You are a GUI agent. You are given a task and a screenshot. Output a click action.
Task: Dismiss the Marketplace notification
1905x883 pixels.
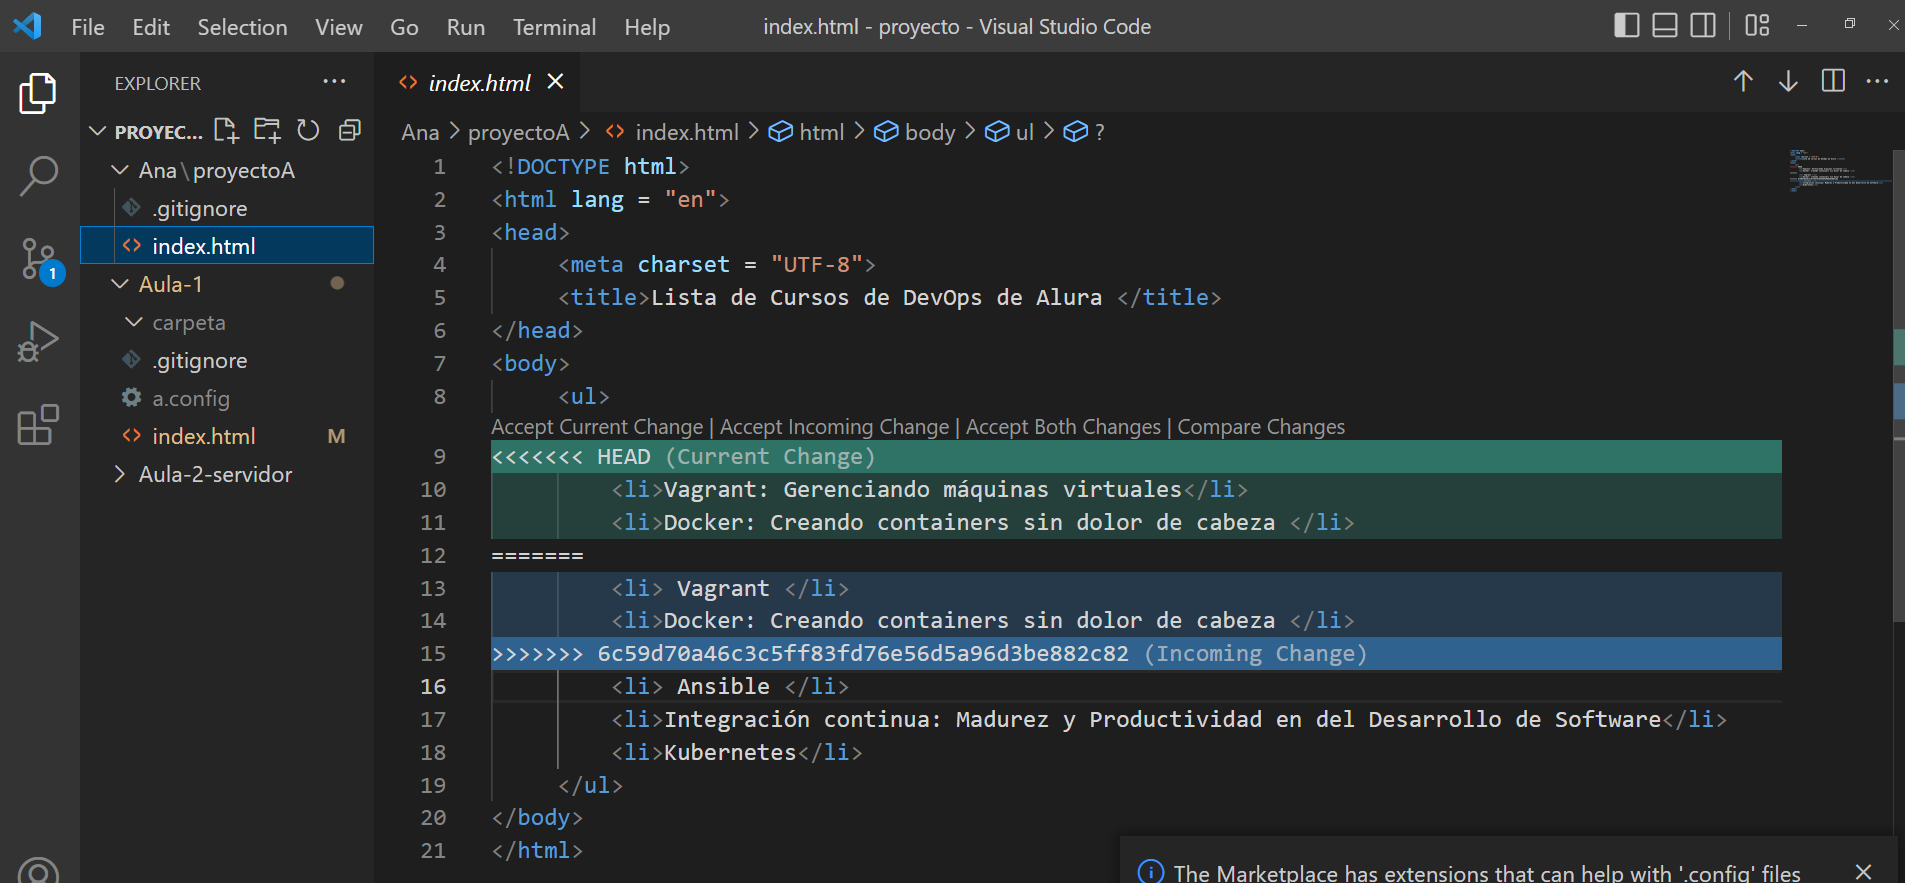1863,871
